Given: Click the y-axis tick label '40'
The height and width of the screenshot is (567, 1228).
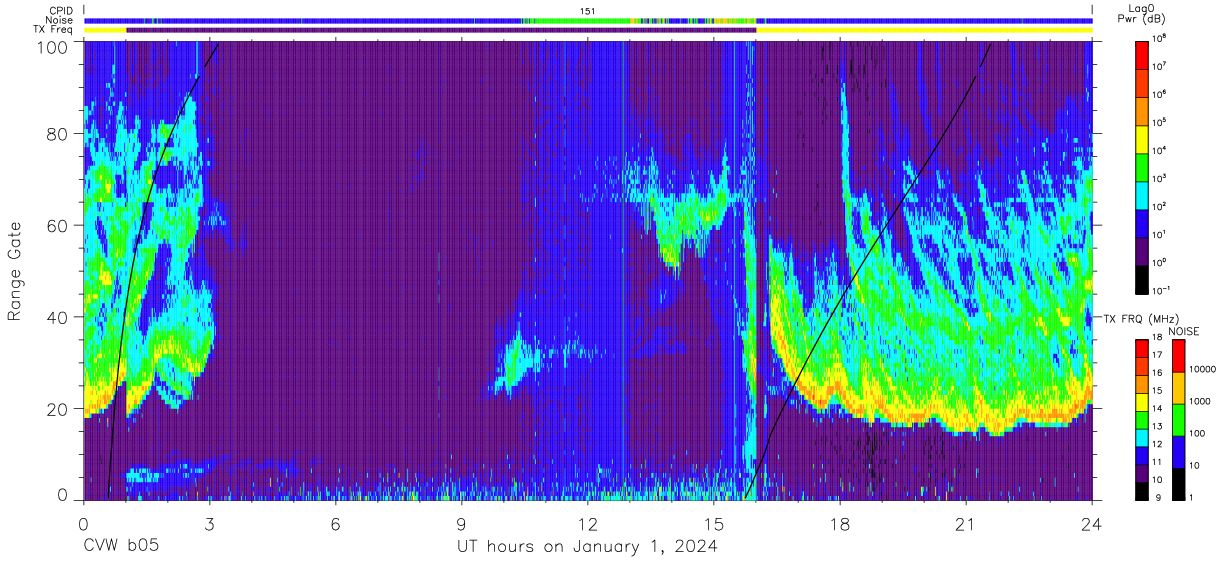Looking at the screenshot, I should click(x=57, y=318).
